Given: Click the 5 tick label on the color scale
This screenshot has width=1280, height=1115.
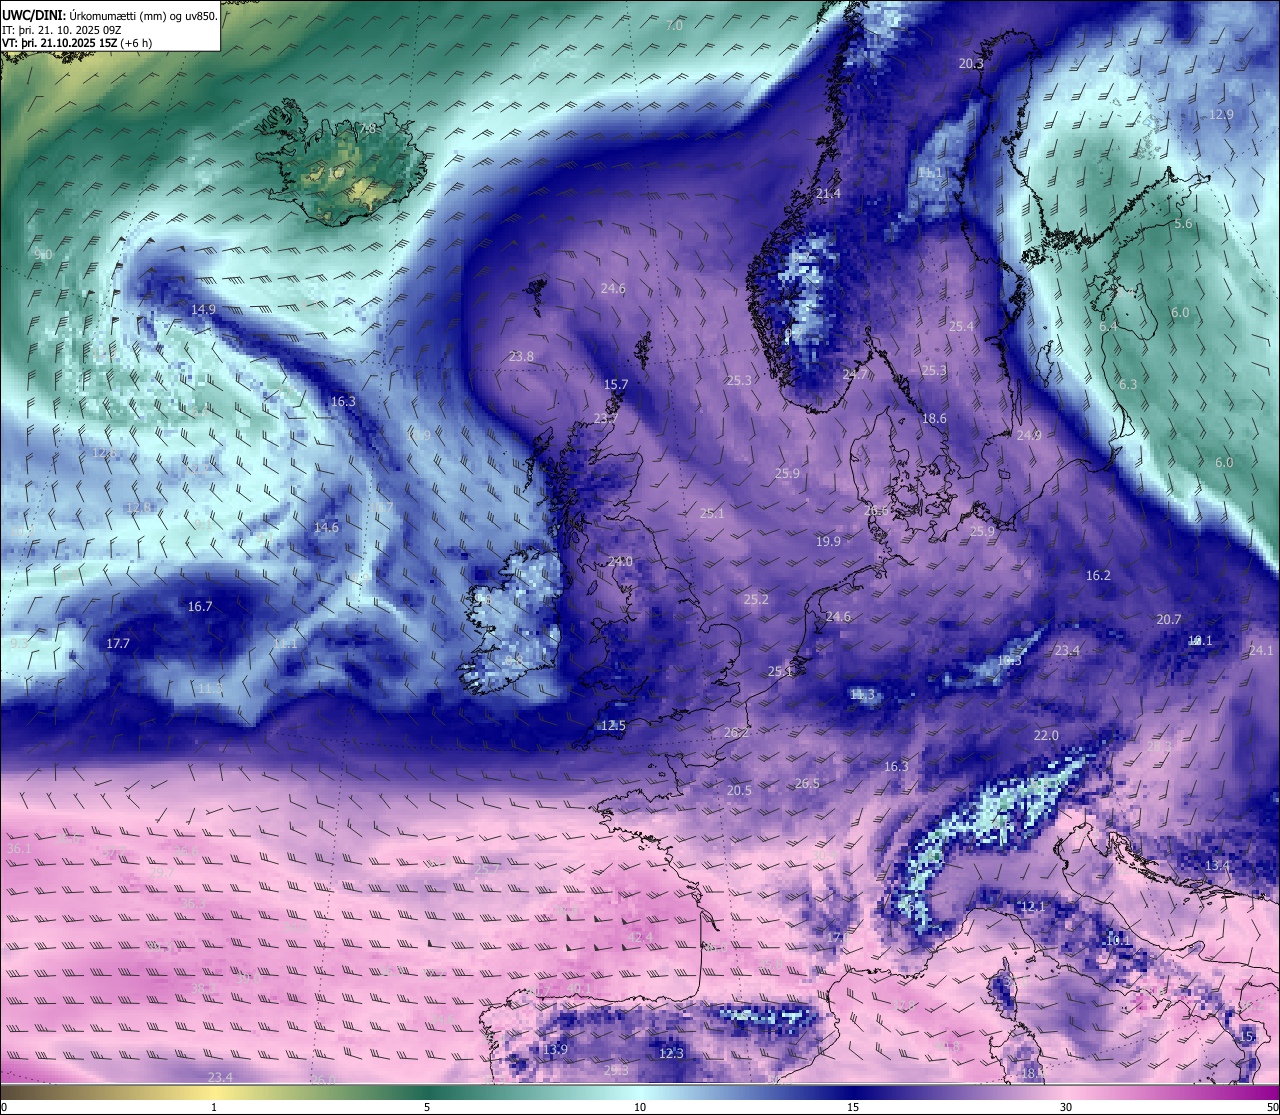Looking at the screenshot, I should (x=427, y=1108).
